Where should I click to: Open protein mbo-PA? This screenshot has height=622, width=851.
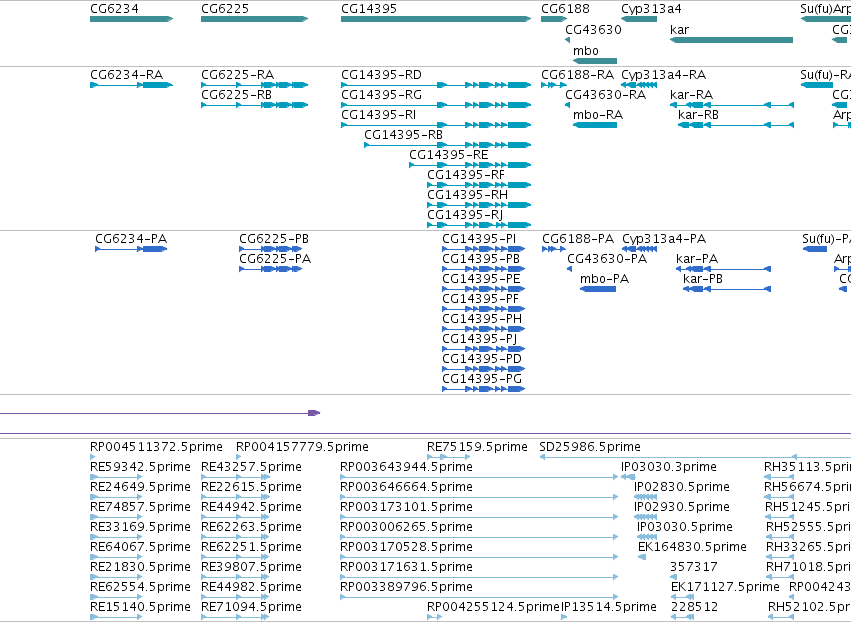pyautogui.click(x=604, y=279)
